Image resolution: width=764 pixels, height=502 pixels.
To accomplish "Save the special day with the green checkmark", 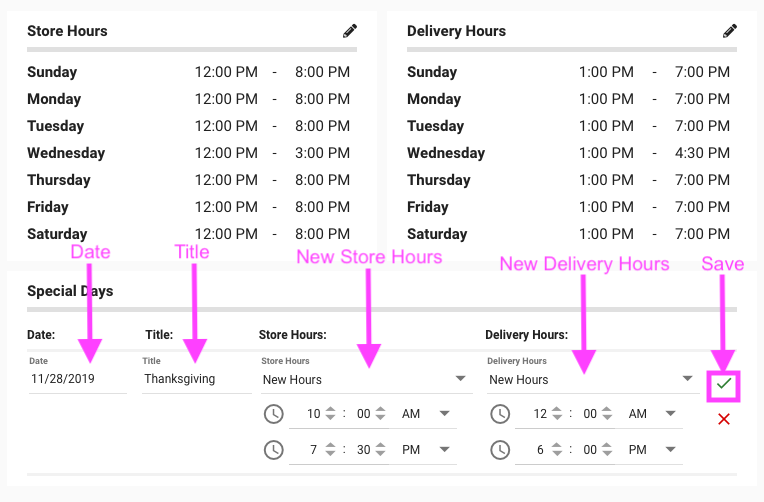I will coord(724,384).
